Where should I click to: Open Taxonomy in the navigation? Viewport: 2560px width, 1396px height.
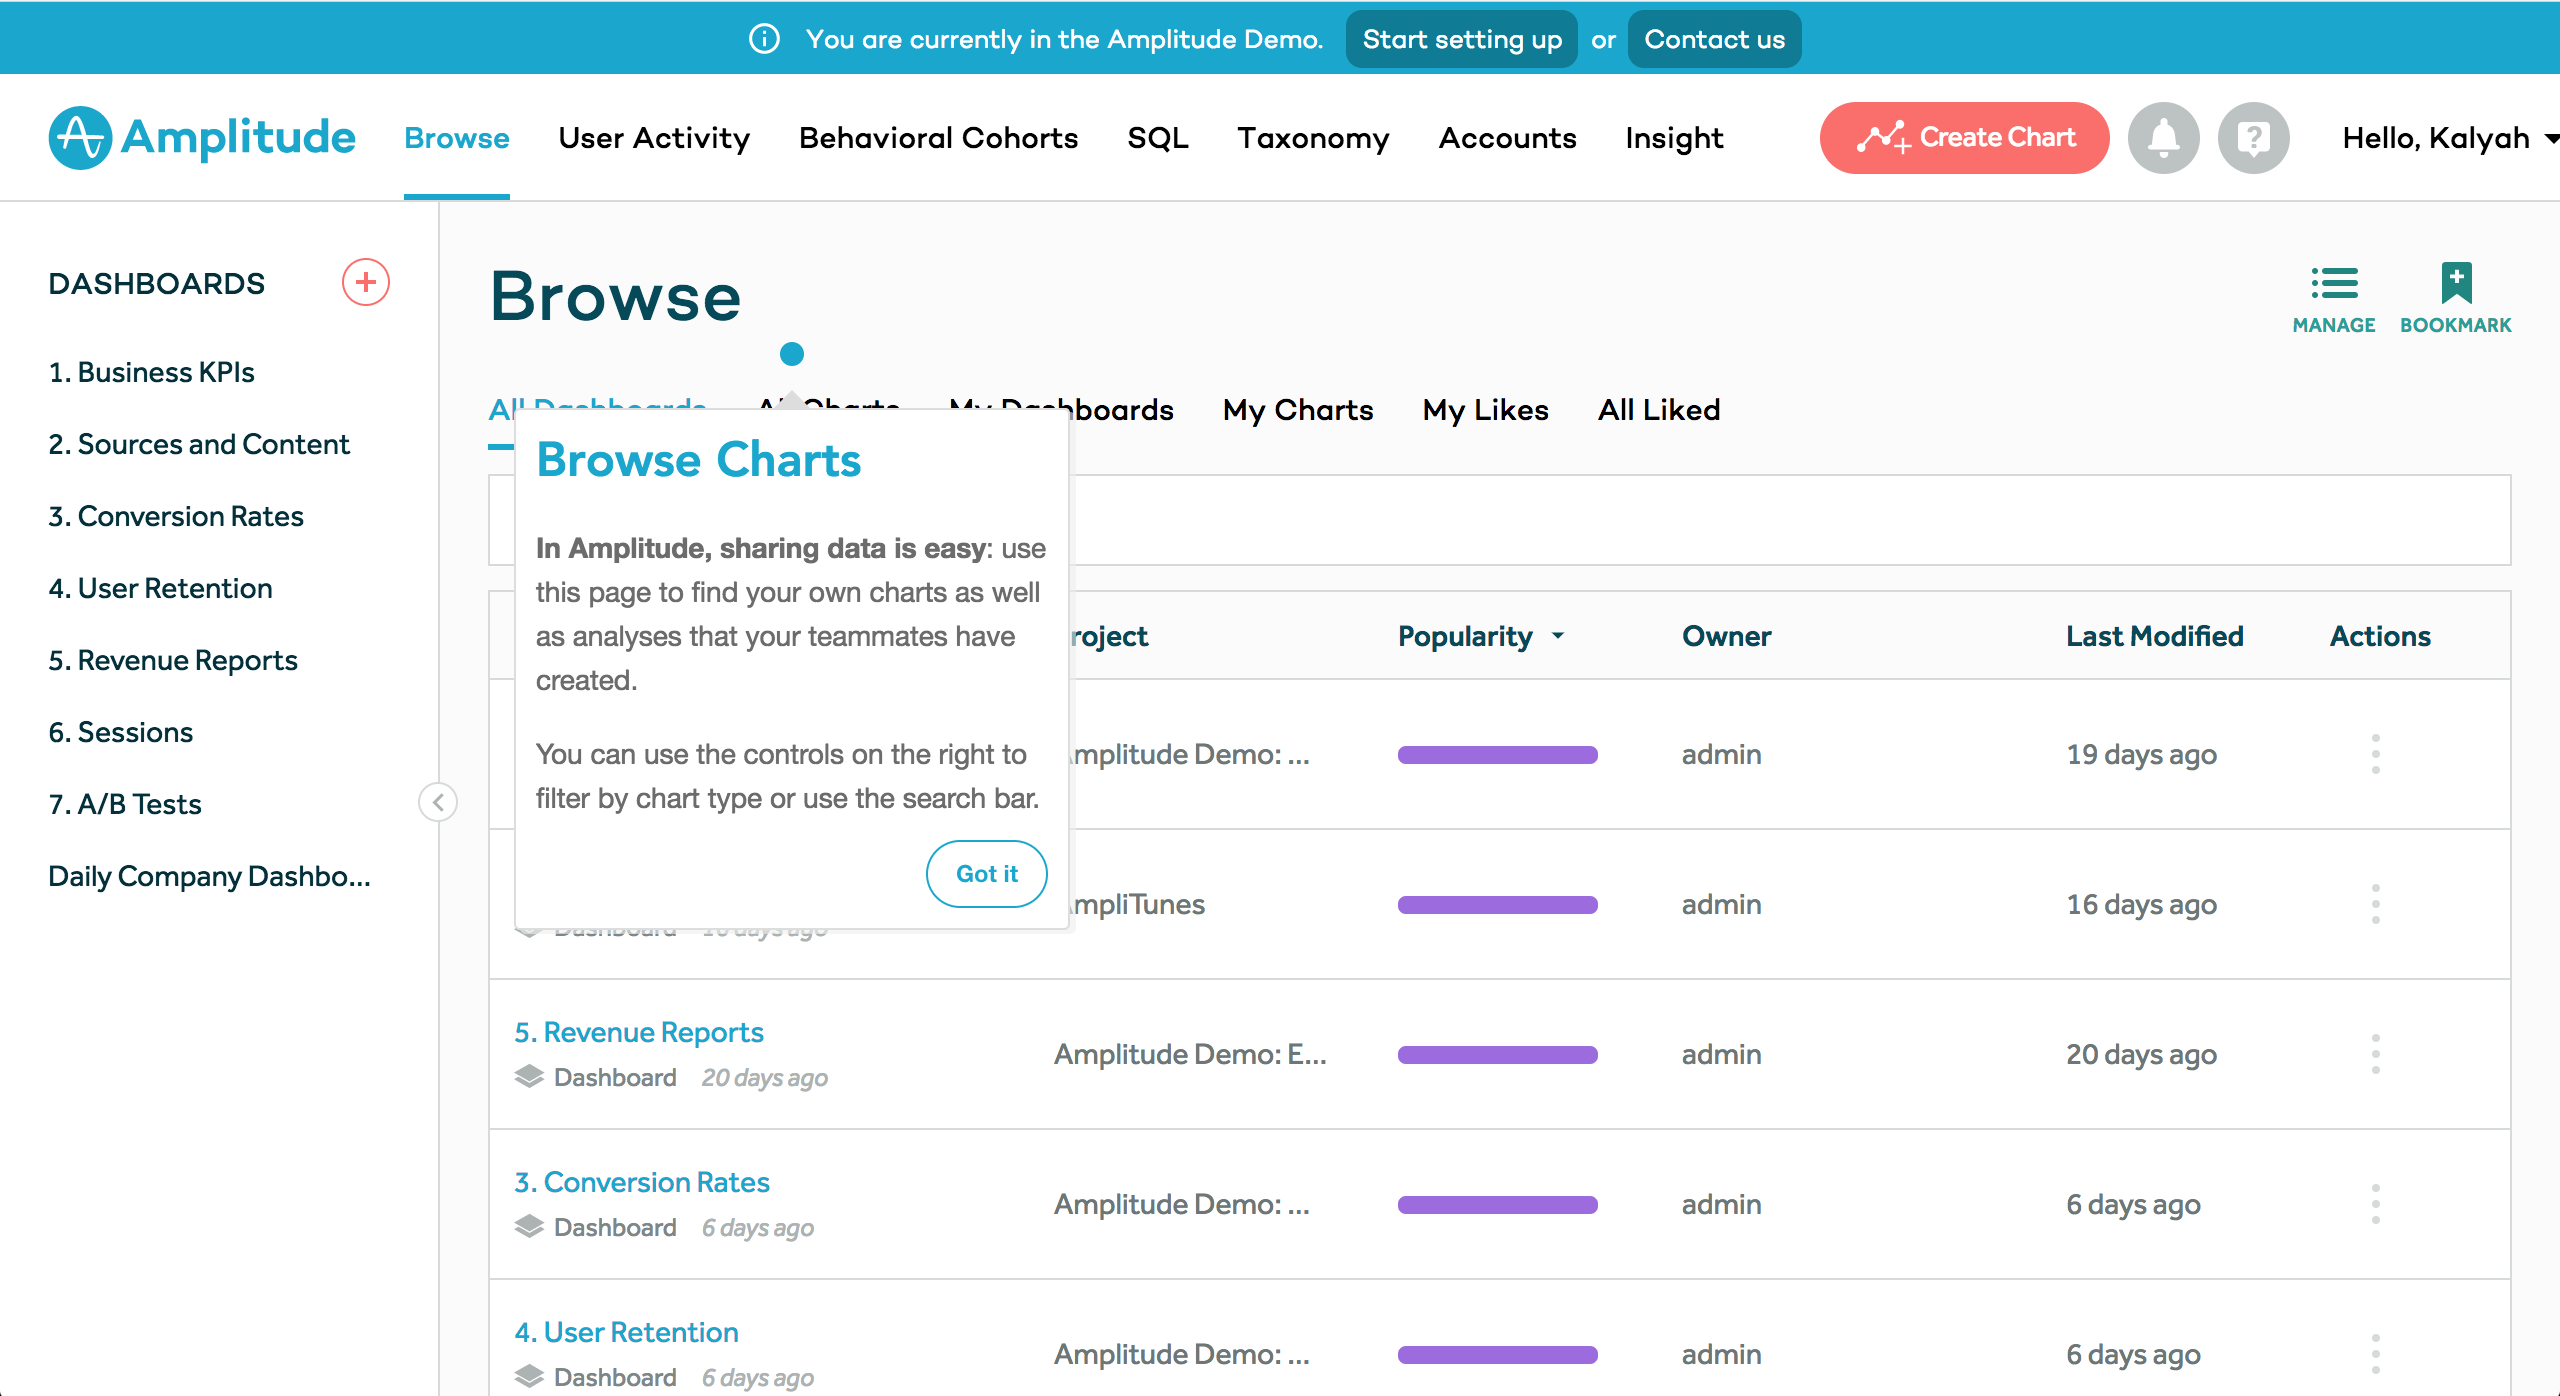[x=1313, y=138]
